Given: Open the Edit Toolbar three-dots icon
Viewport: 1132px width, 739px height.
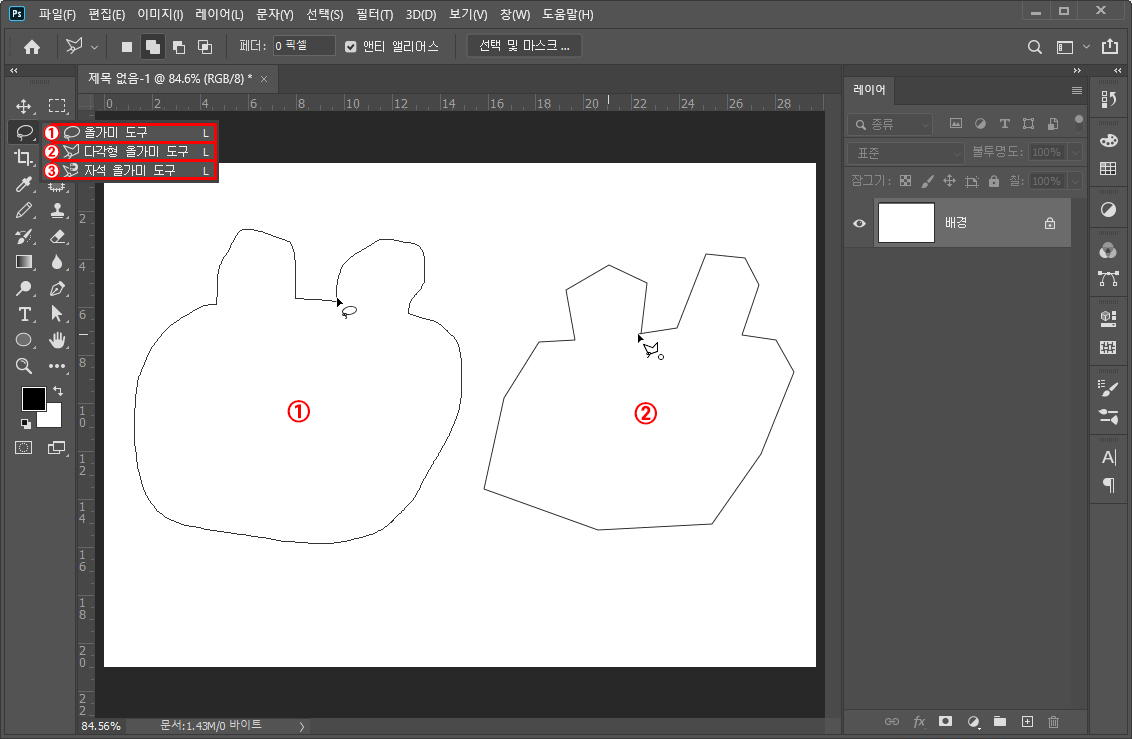Looking at the screenshot, I should pos(57,366).
